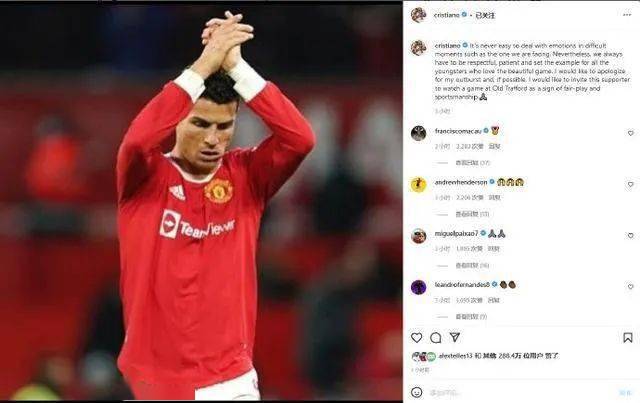The image size is (640, 403).
Task: Open franciscomacau's profile picture
Action: tap(418, 133)
